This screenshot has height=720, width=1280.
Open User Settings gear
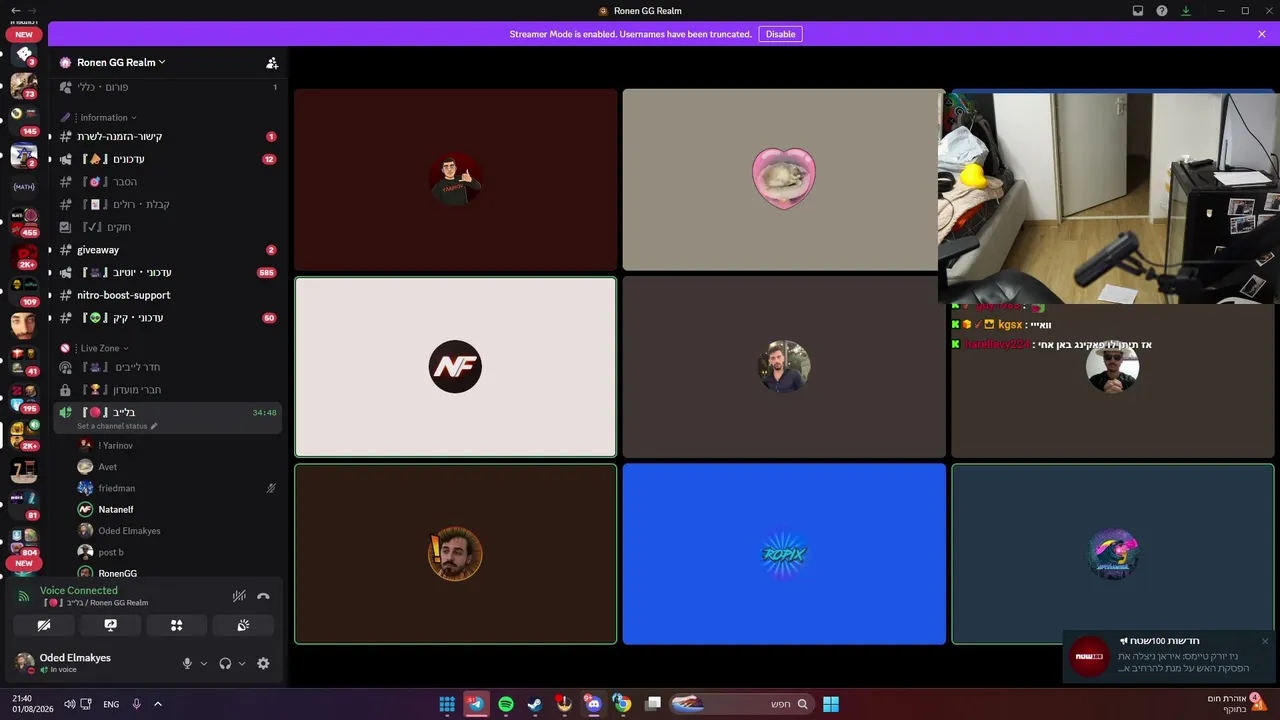[263, 663]
